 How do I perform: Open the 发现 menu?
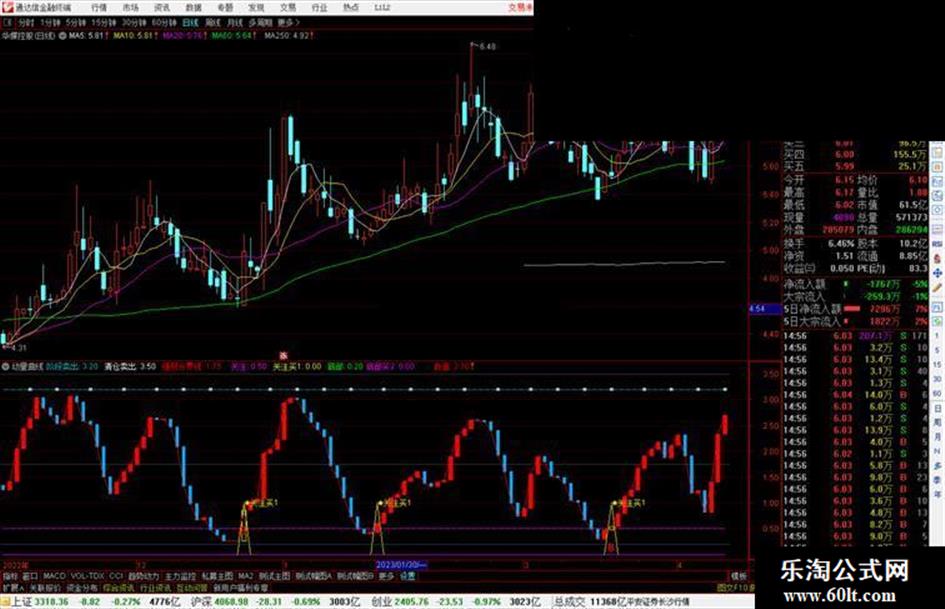pyautogui.click(x=256, y=8)
